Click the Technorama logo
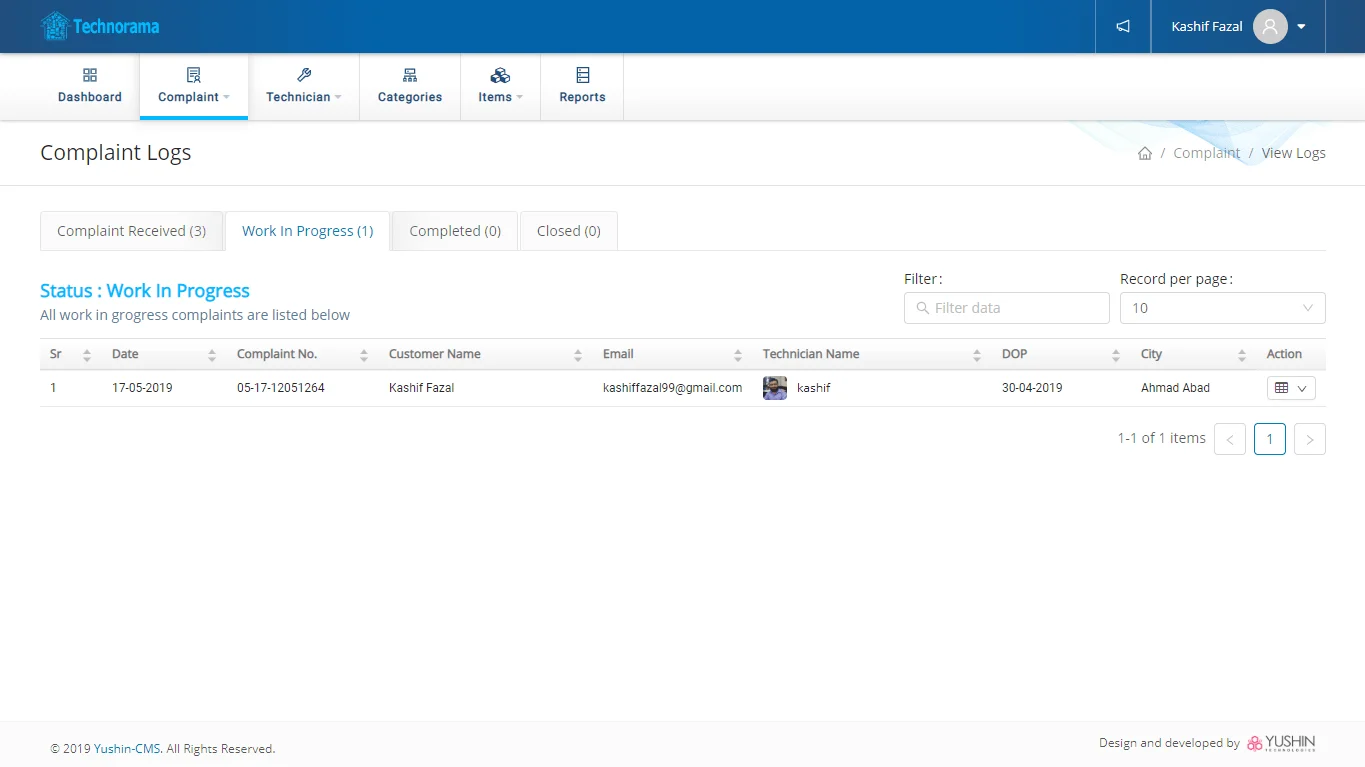1365x767 pixels. click(100, 27)
